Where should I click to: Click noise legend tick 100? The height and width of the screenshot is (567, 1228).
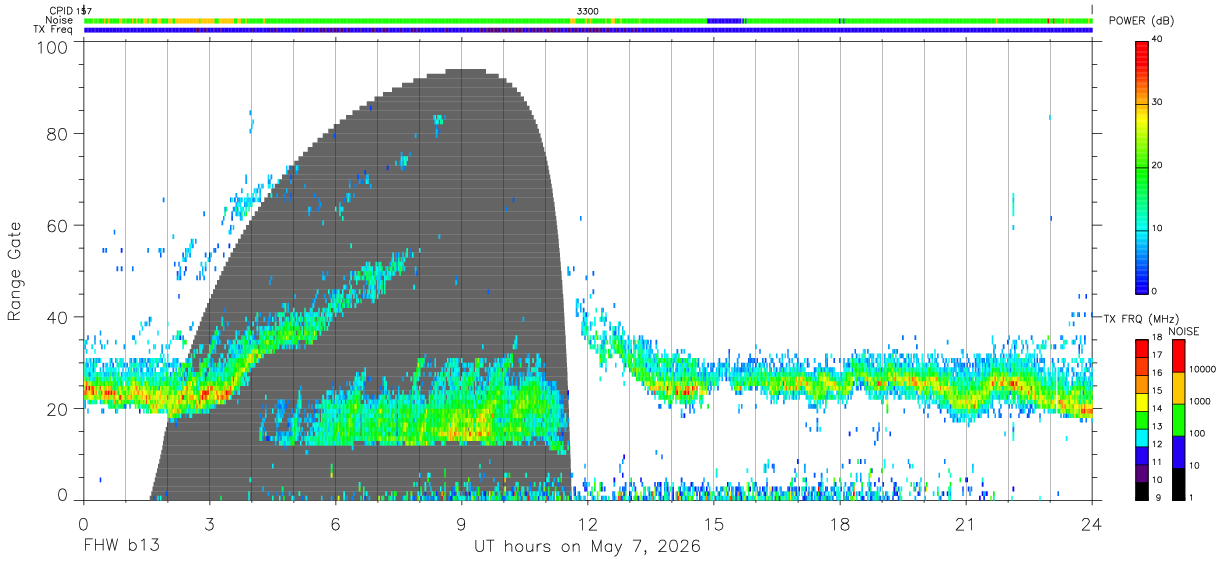[x=1199, y=433]
